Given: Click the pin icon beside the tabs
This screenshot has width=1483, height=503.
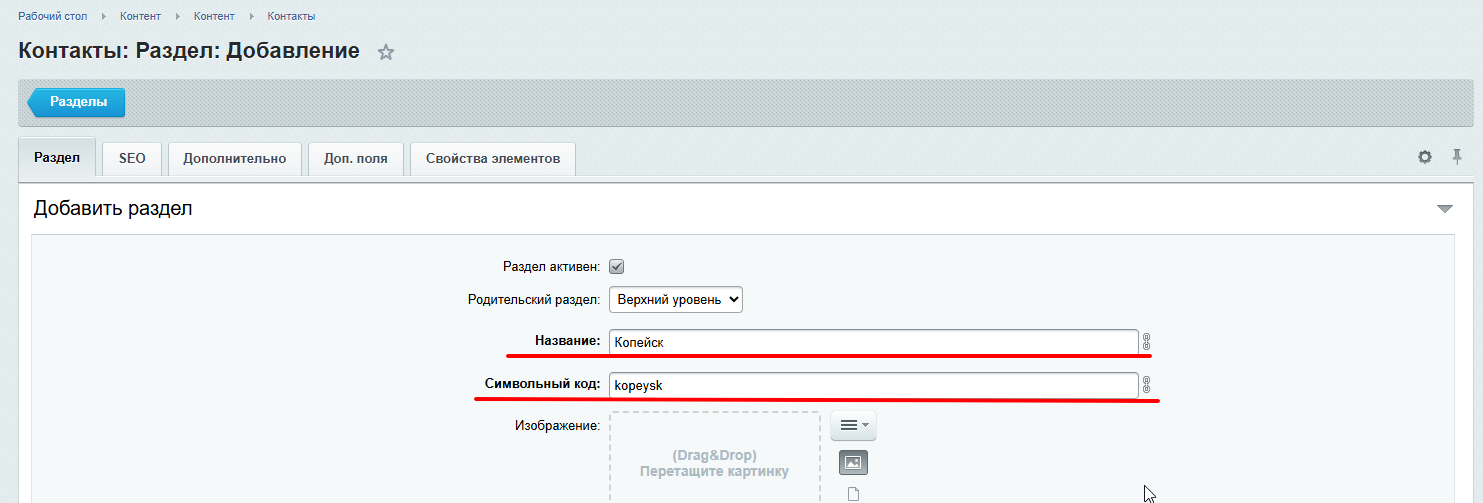Looking at the screenshot, I should tap(1457, 156).
